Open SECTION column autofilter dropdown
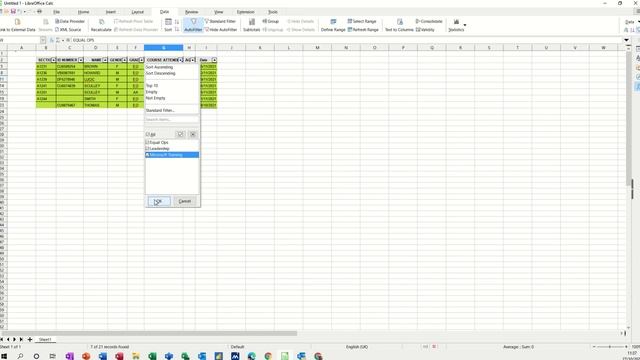 (53, 60)
